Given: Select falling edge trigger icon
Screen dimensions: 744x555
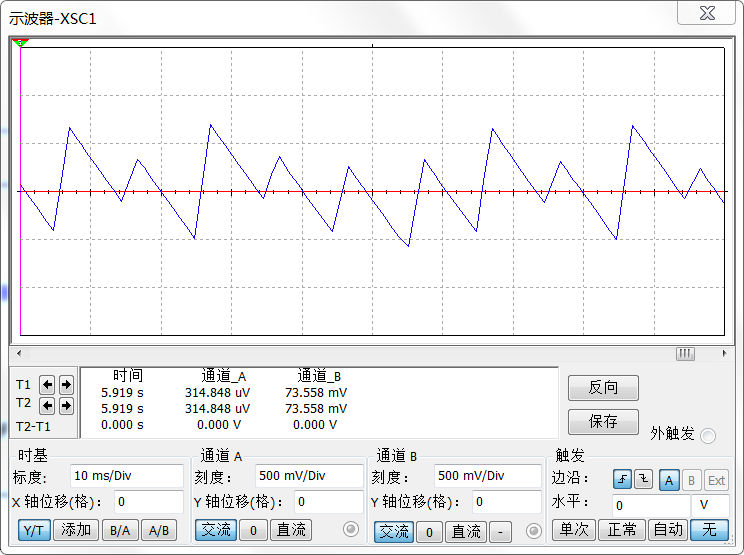Looking at the screenshot, I should (643, 480).
